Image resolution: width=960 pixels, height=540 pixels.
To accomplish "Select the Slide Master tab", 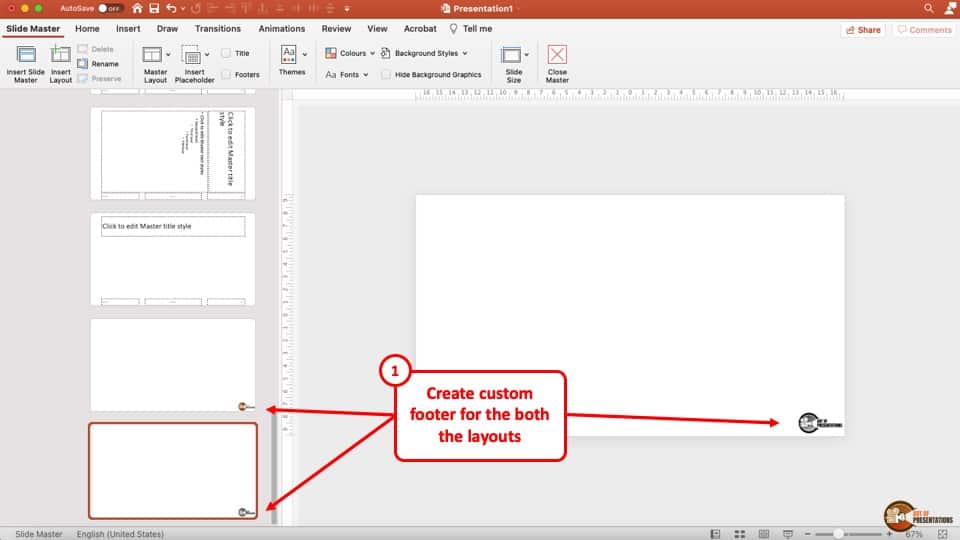I will [33, 29].
